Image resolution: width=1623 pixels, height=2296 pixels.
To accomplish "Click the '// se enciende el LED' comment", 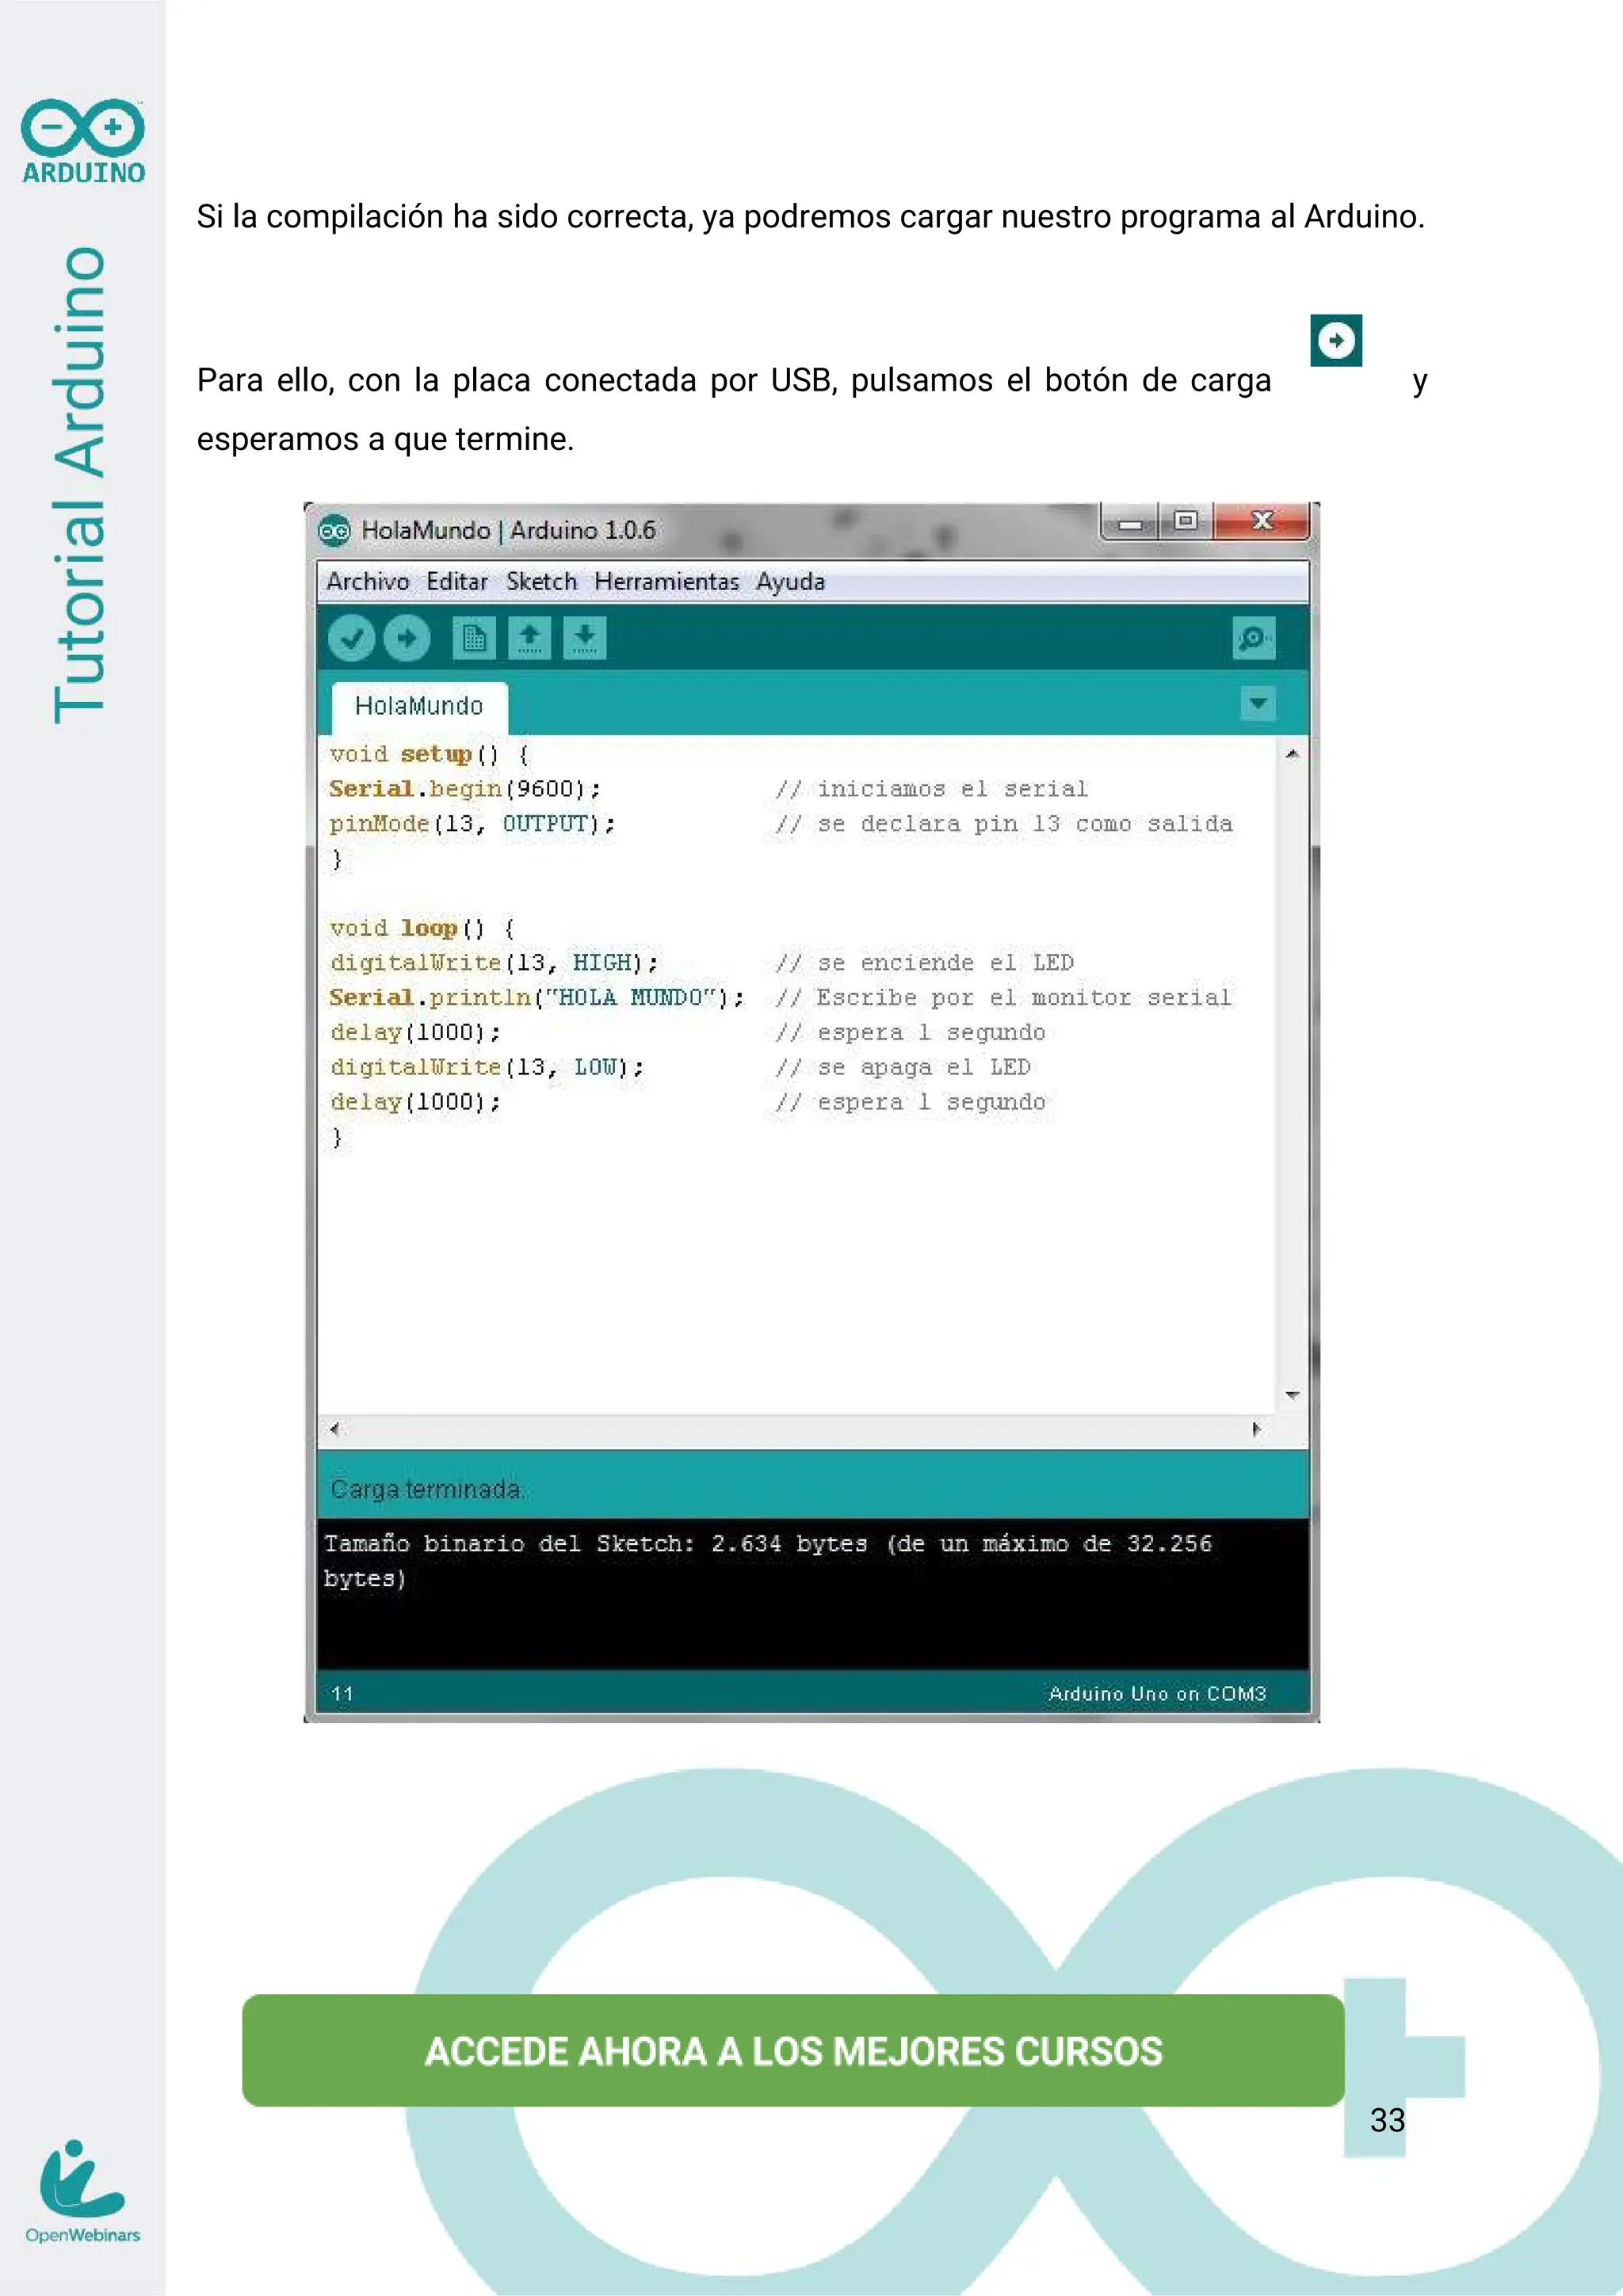I will click(x=925, y=963).
